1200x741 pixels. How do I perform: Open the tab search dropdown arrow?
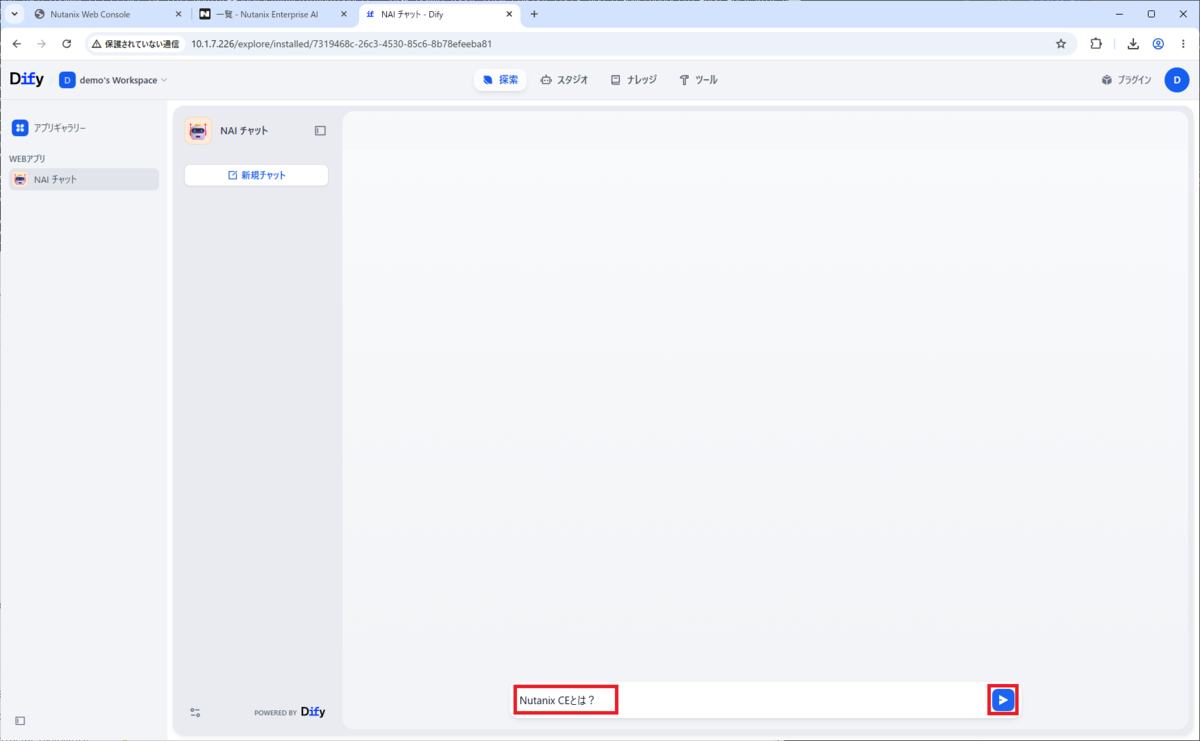[x=14, y=14]
